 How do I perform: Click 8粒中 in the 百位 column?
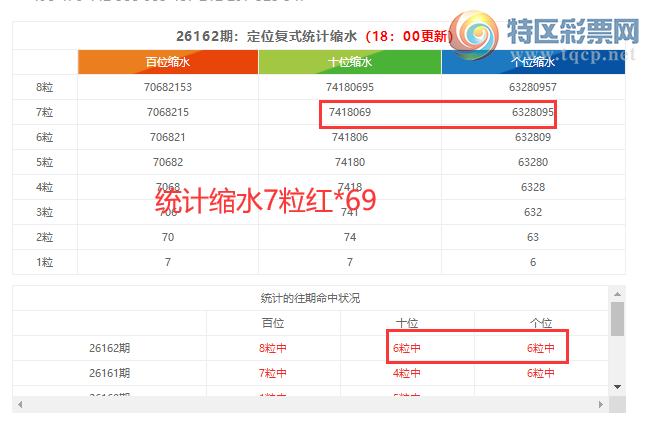pos(273,348)
